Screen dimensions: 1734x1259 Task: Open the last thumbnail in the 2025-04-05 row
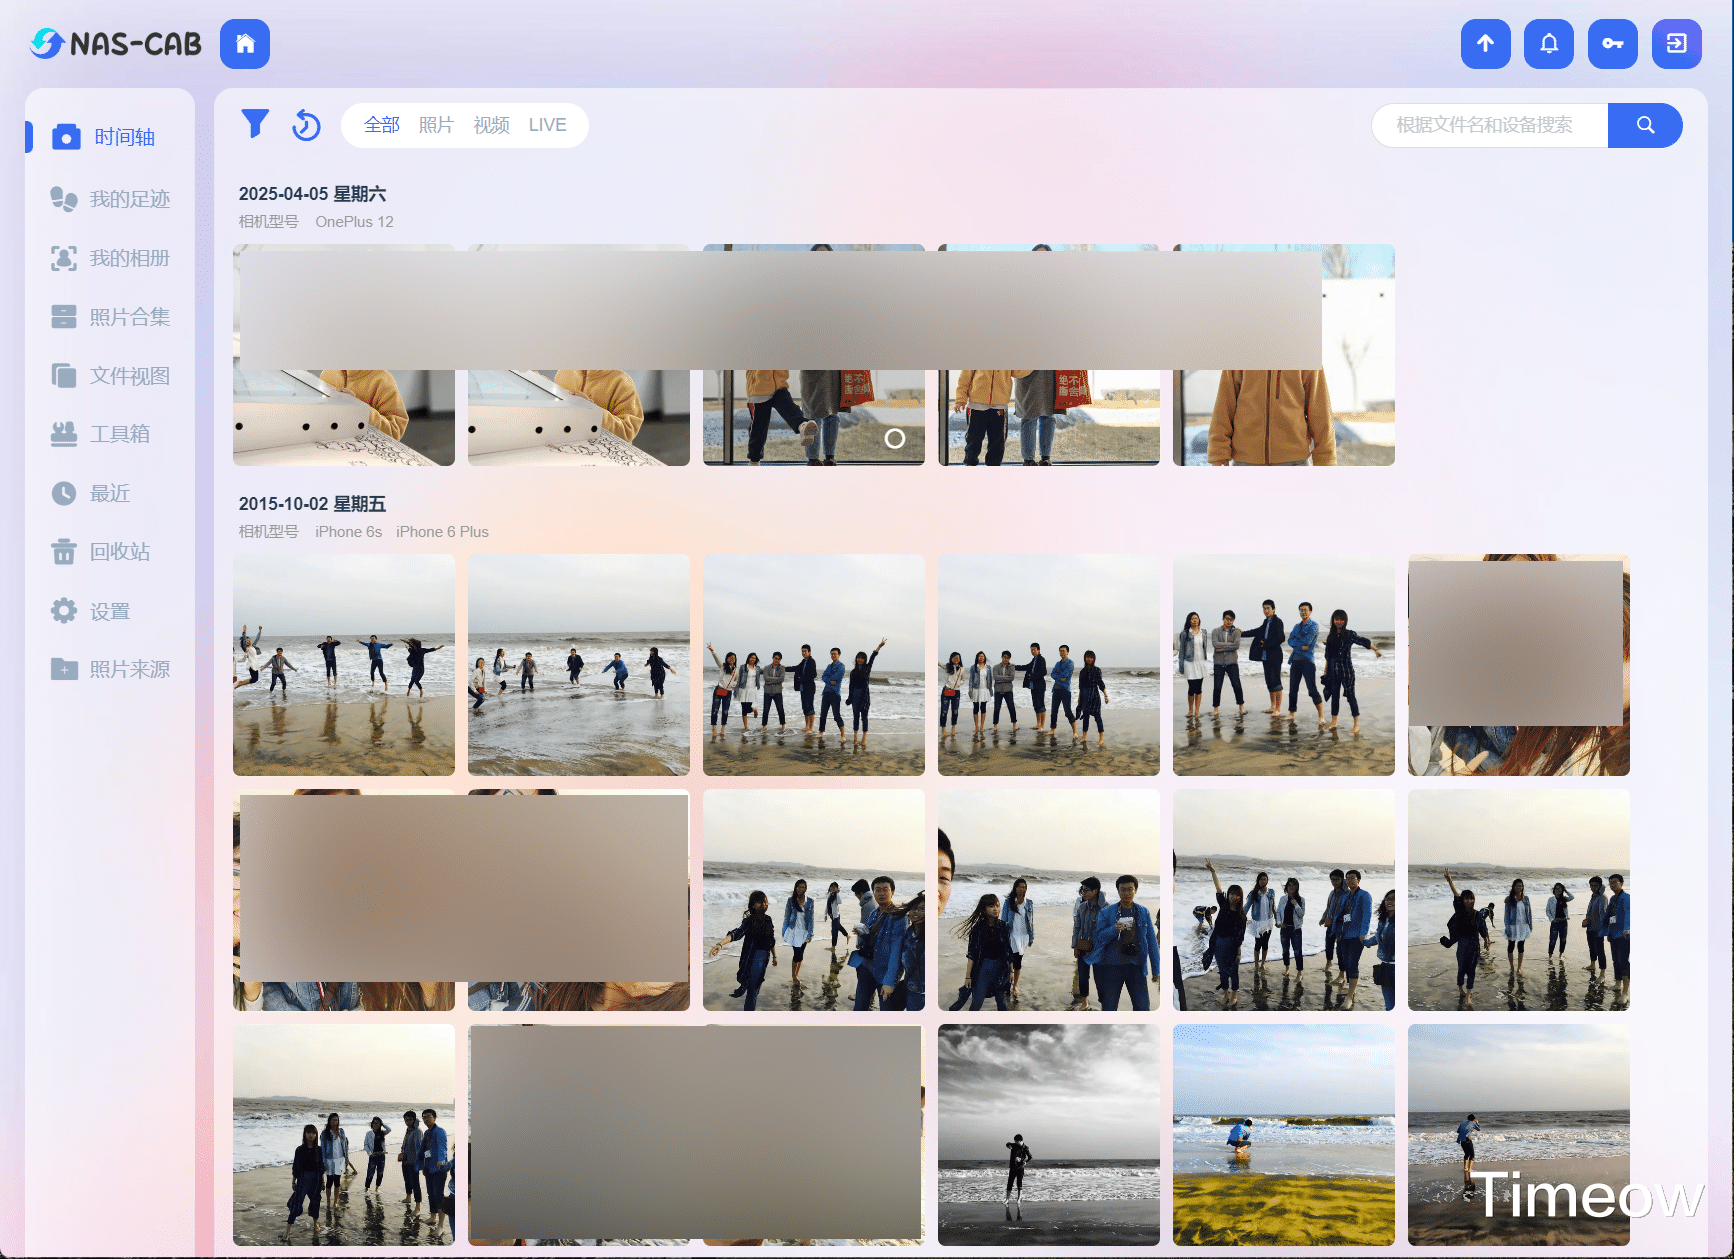[x=1284, y=355]
